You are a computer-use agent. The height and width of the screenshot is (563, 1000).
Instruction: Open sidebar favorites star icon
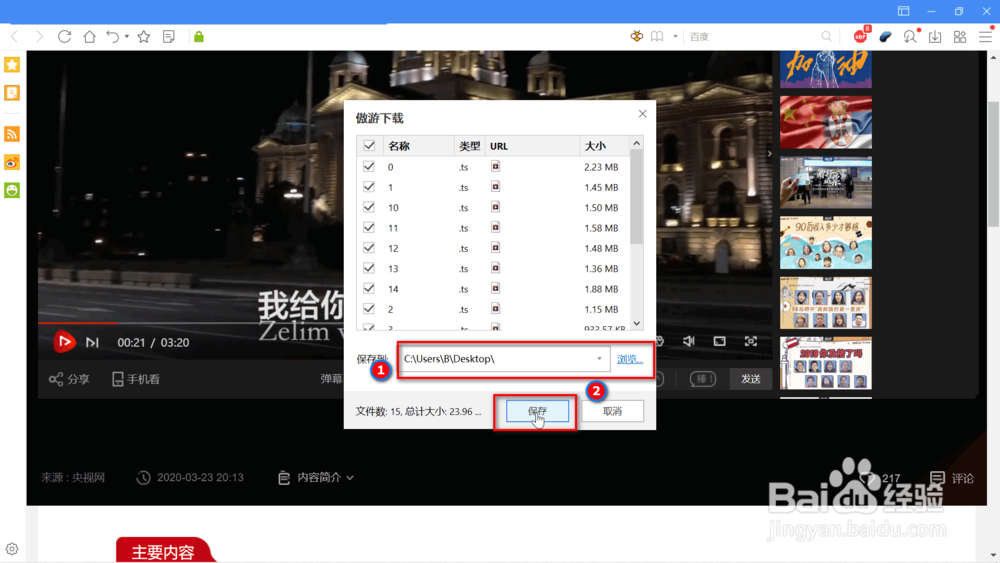coord(12,64)
